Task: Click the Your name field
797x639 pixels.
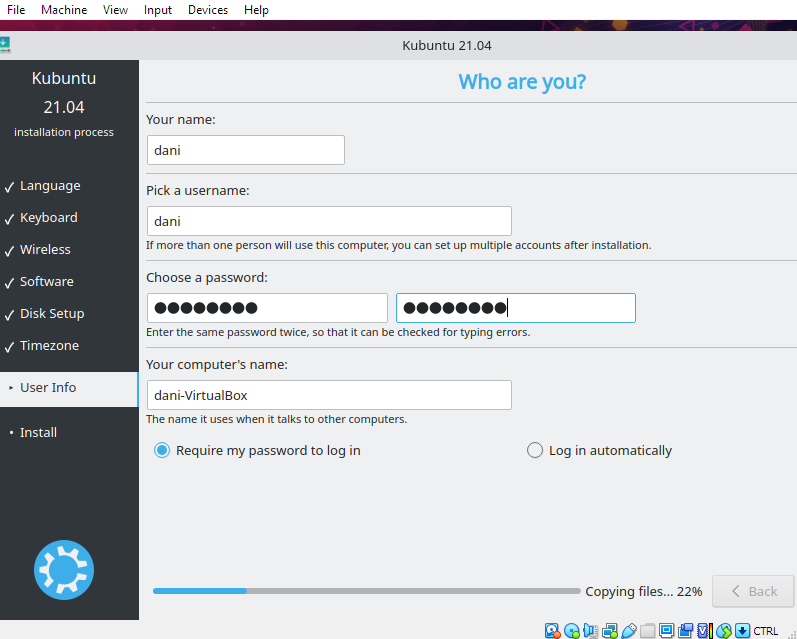Action: tap(246, 150)
